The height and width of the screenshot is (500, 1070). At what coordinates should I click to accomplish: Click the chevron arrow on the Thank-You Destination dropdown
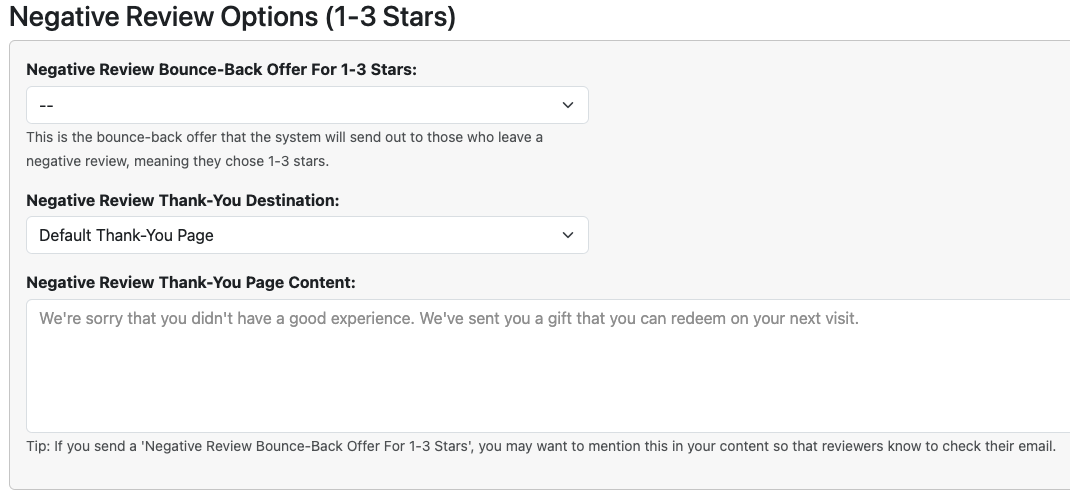(x=567, y=235)
